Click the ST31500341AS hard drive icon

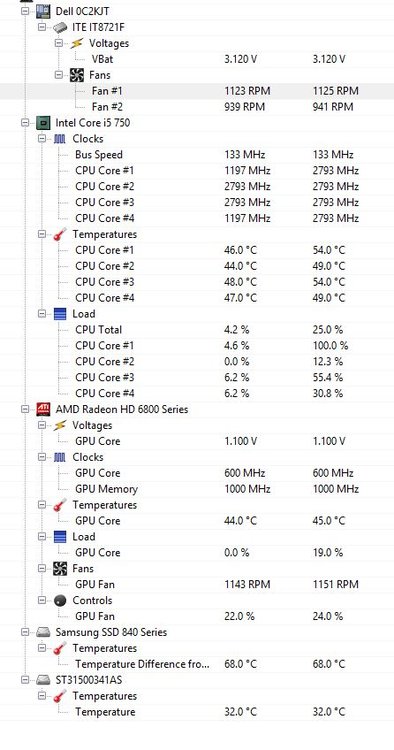44,680
